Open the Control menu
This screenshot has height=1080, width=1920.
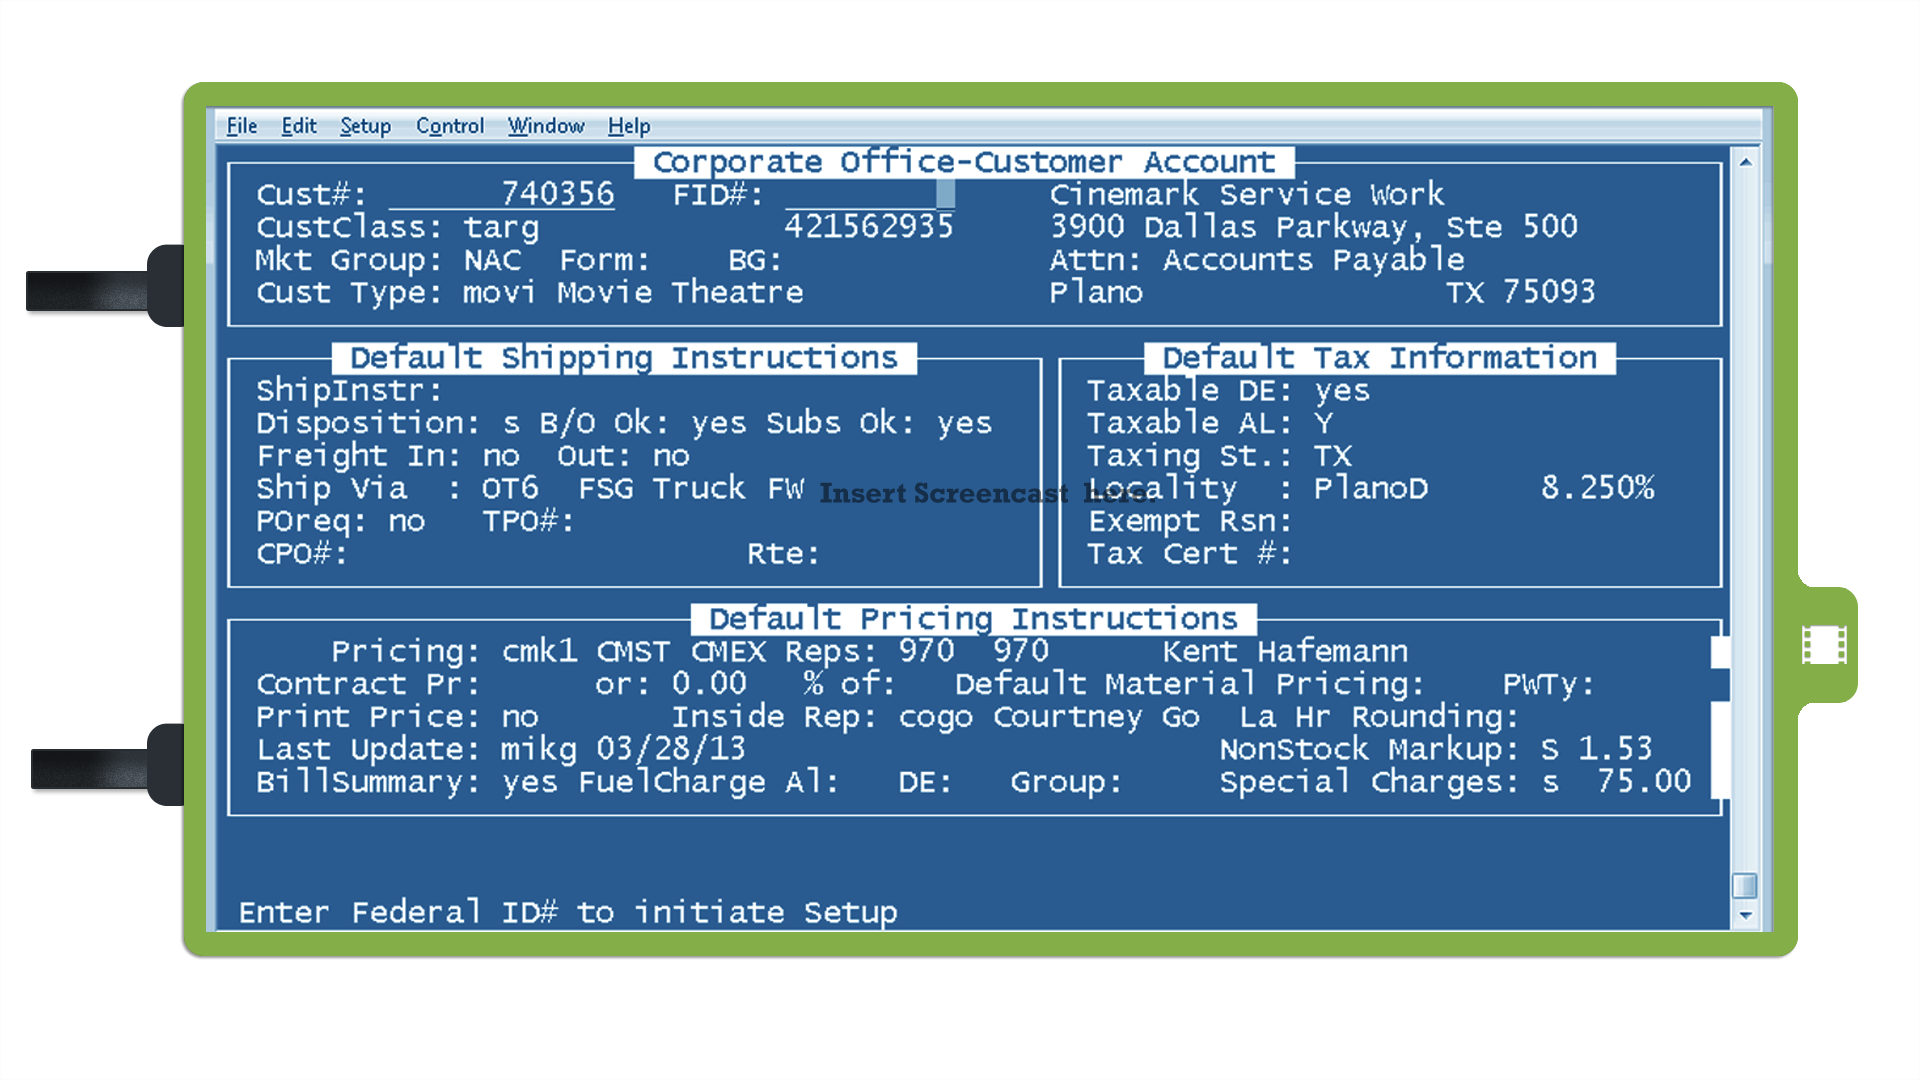(x=450, y=126)
